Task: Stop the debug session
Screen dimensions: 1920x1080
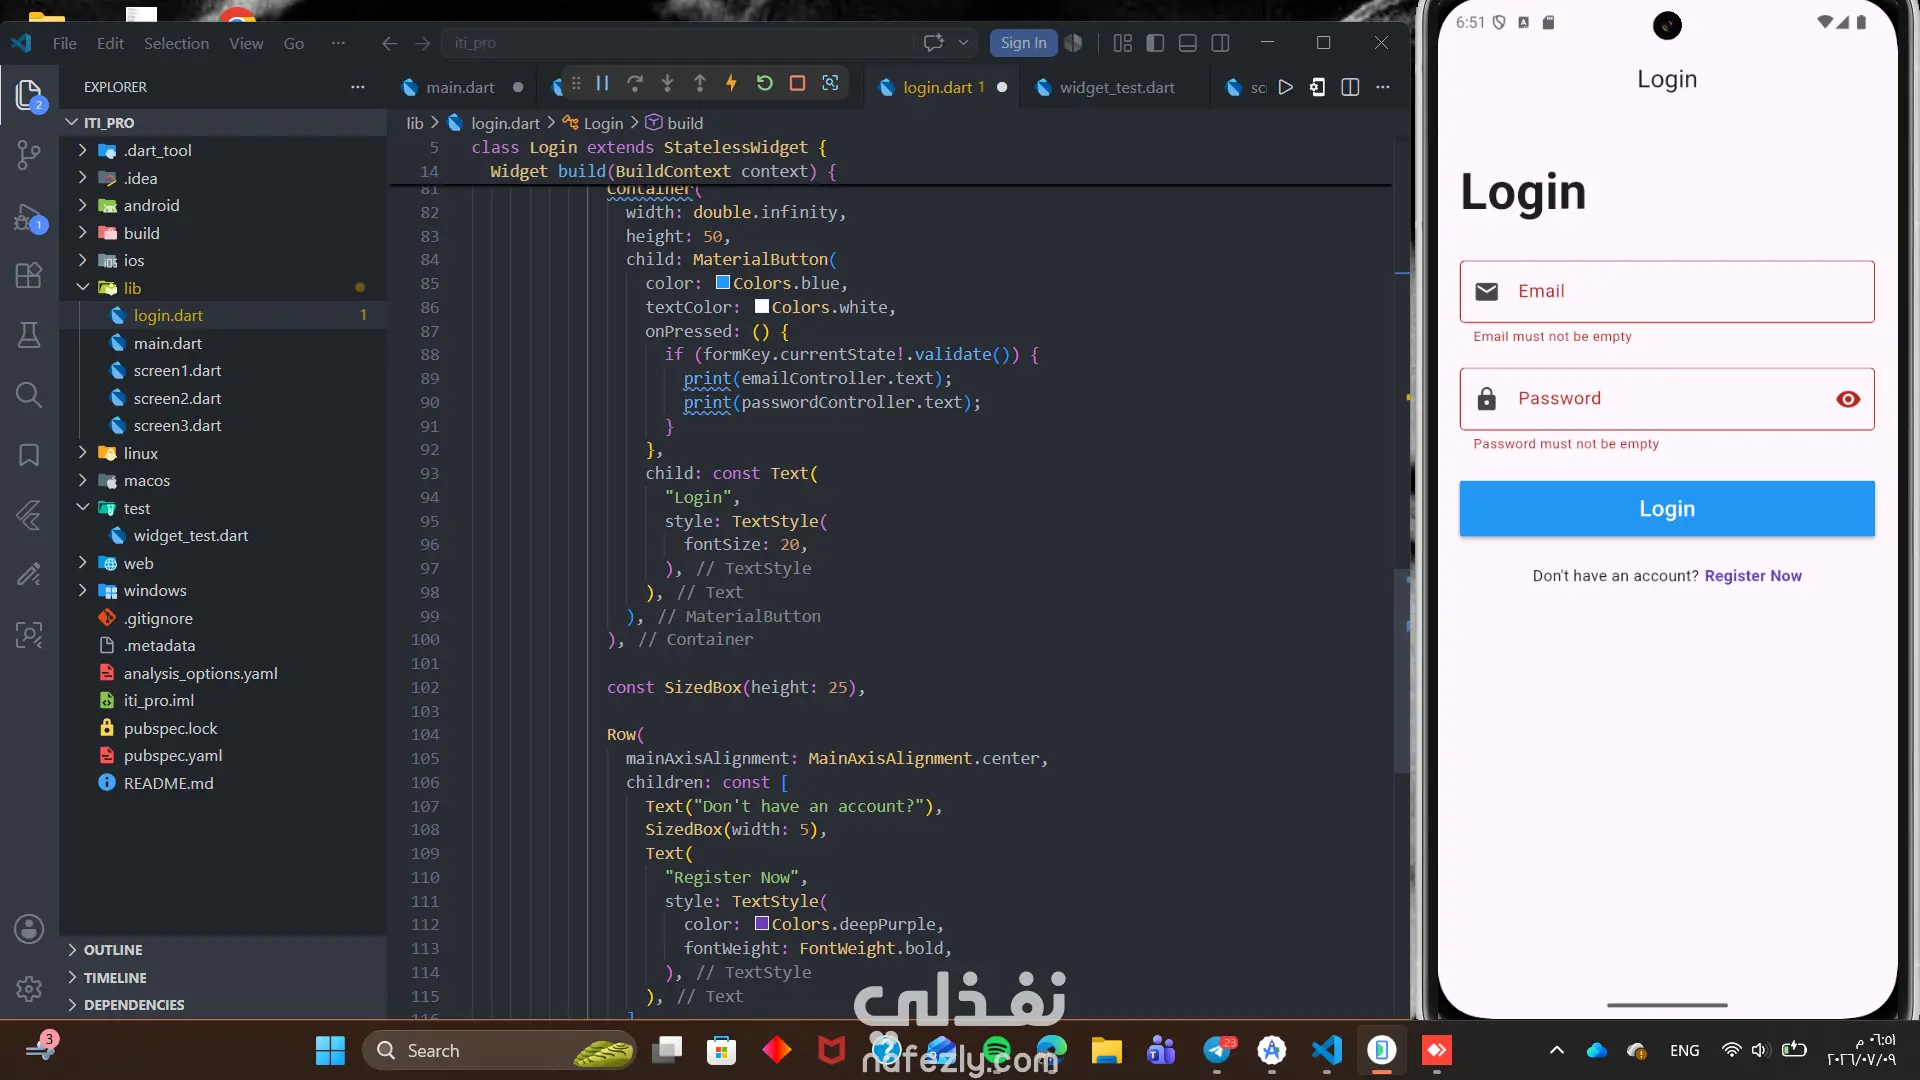Action: [797, 84]
